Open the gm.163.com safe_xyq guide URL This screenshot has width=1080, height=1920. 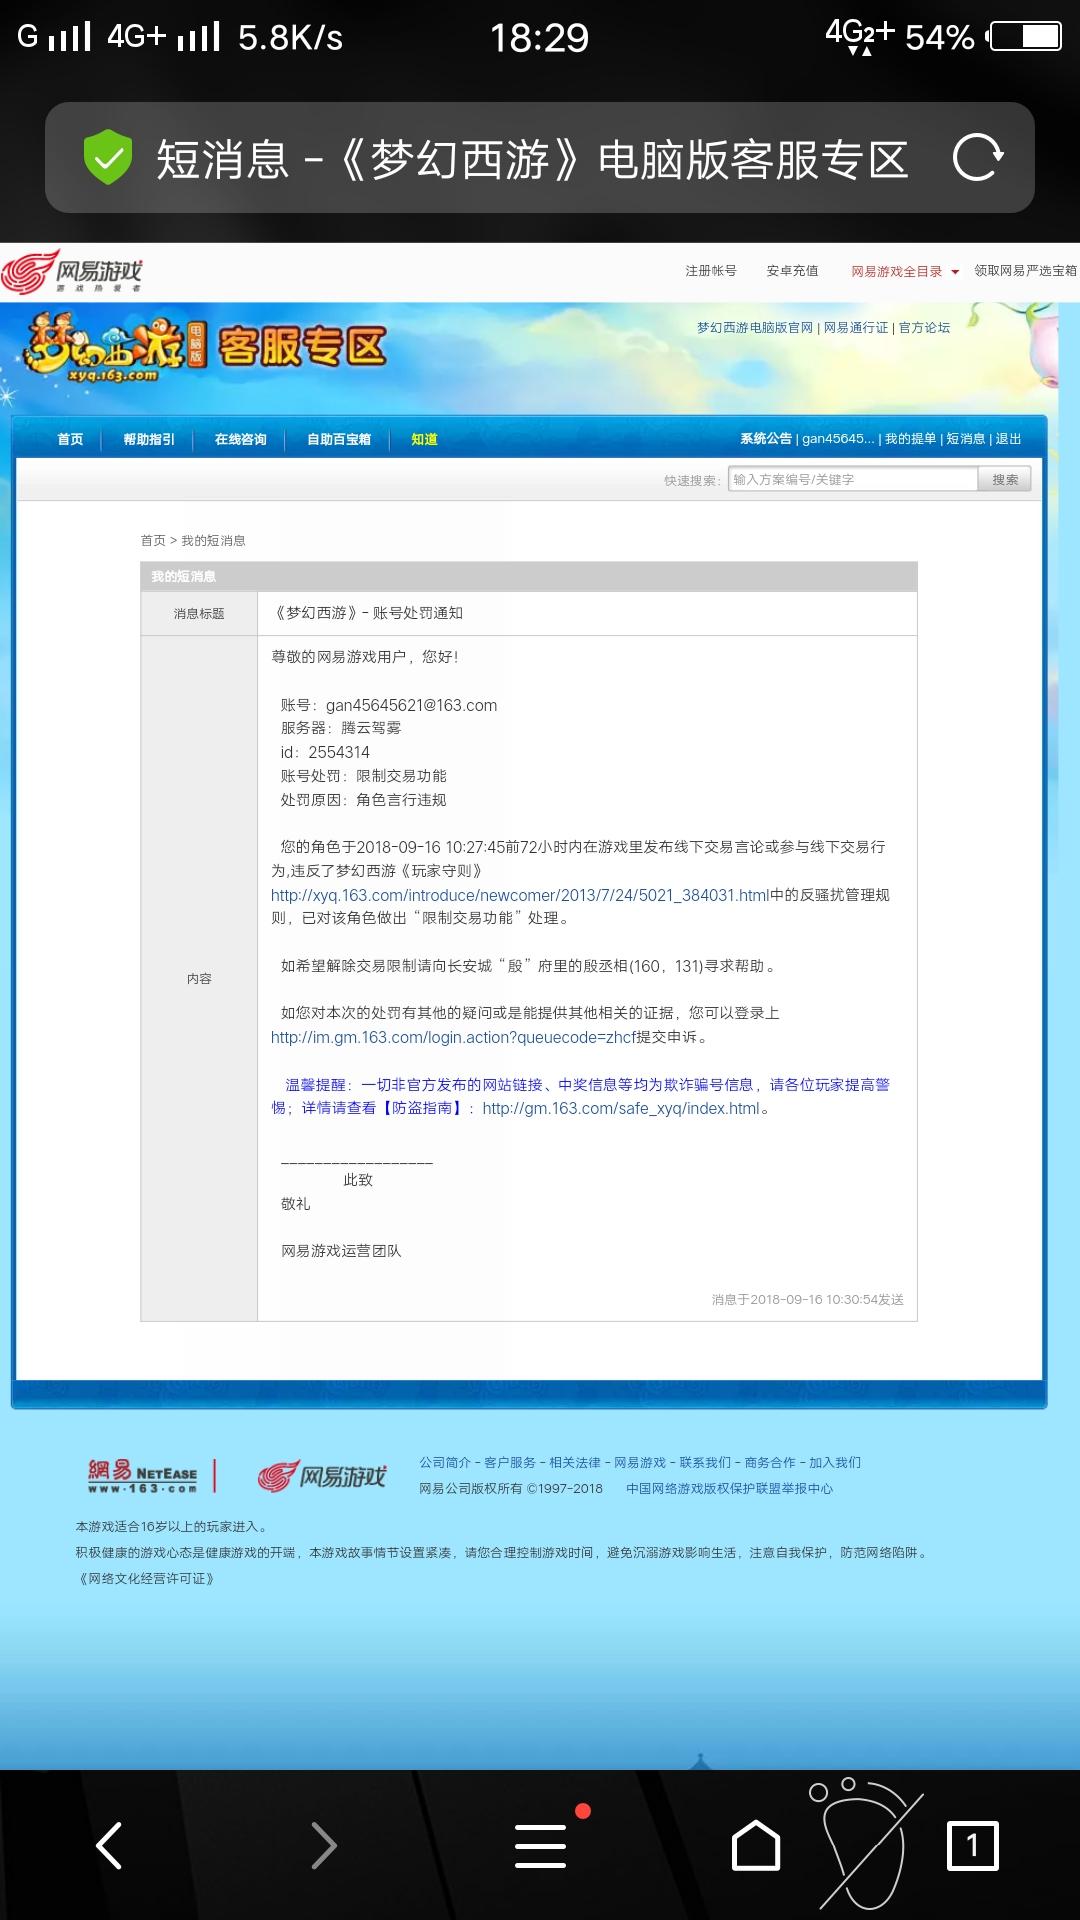[621, 1108]
